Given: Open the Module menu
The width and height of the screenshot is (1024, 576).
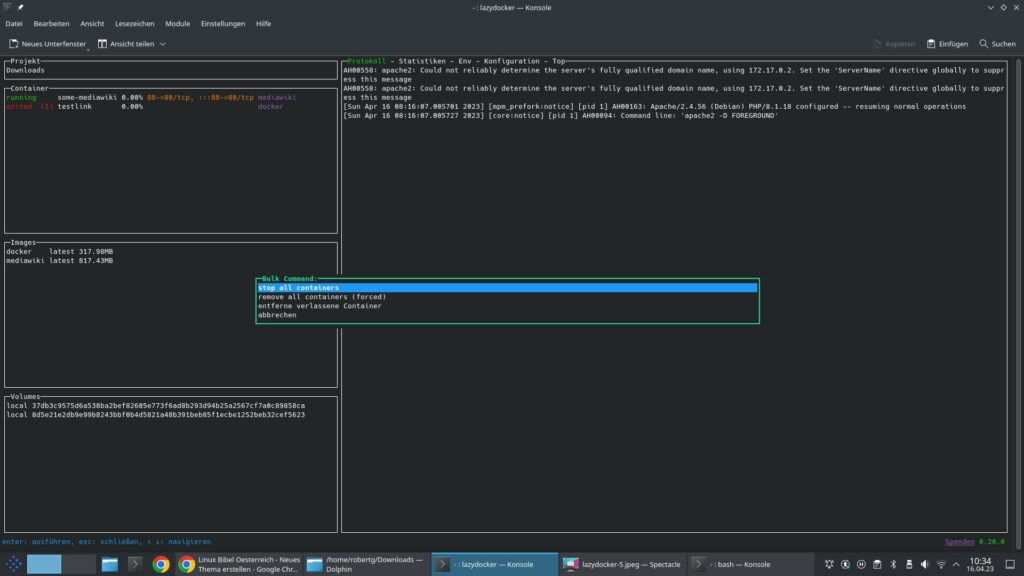Looking at the screenshot, I should pos(178,24).
